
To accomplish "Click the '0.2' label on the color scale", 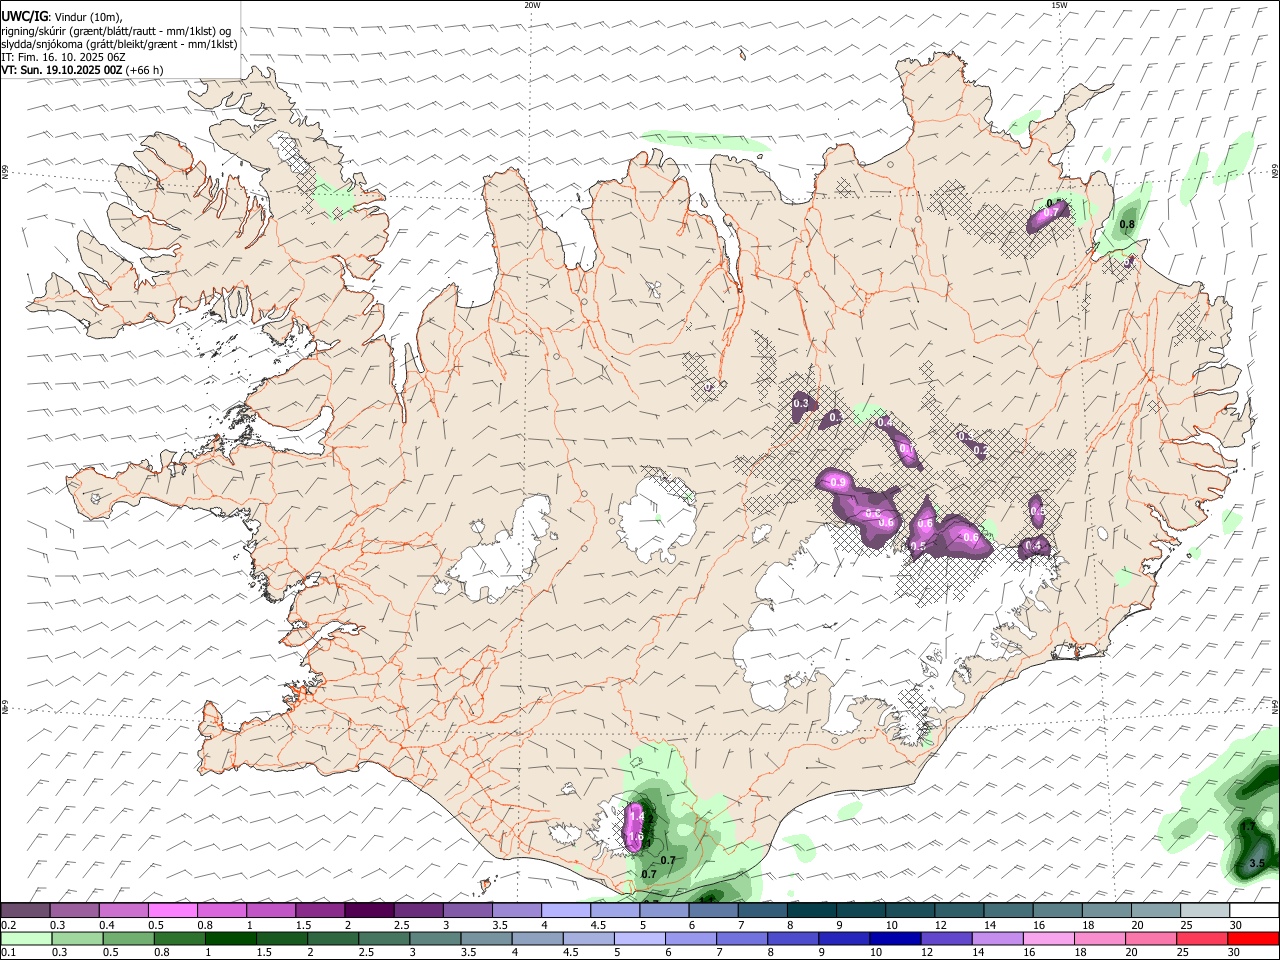I will [x=9, y=925].
